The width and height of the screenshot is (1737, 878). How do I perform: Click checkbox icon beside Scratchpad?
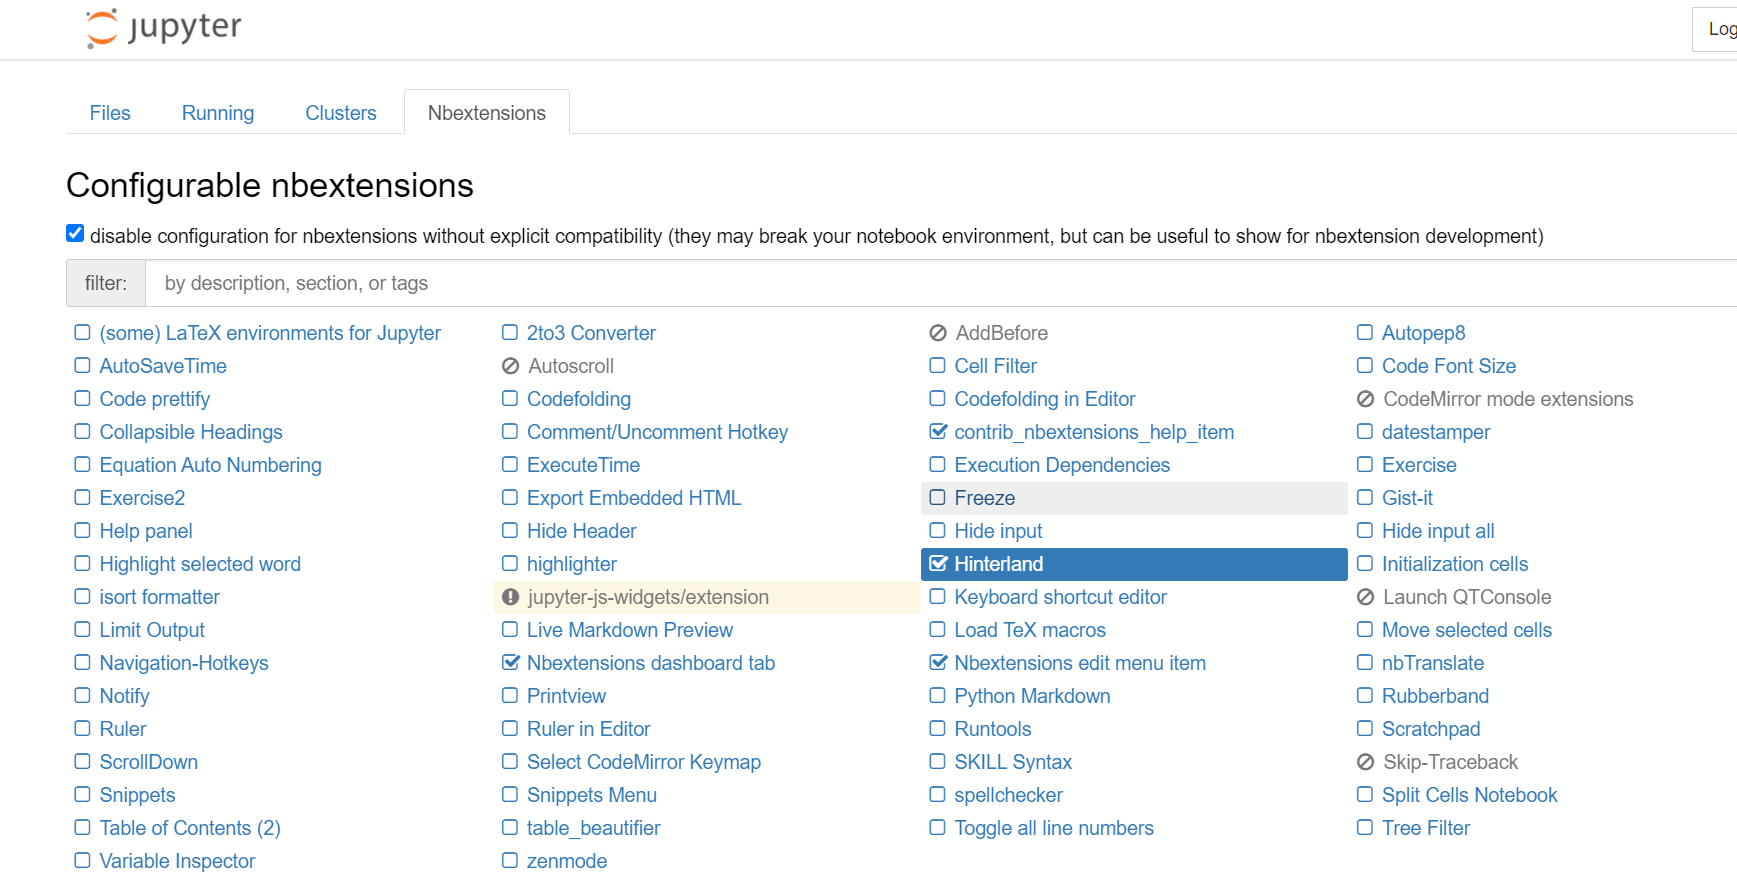pos(1365,728)
